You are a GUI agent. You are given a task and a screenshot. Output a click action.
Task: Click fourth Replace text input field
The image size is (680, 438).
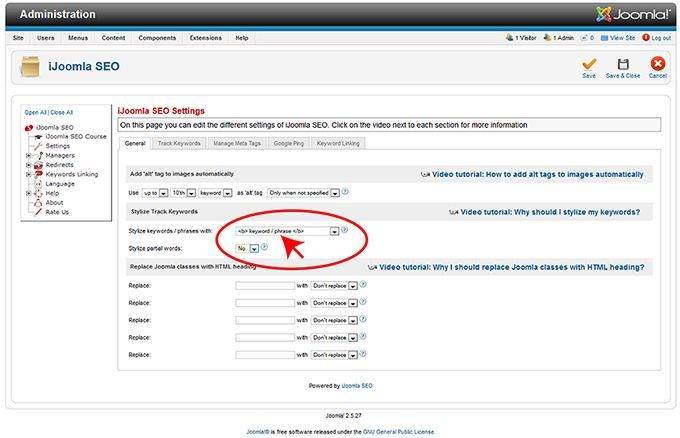(265, 338)
